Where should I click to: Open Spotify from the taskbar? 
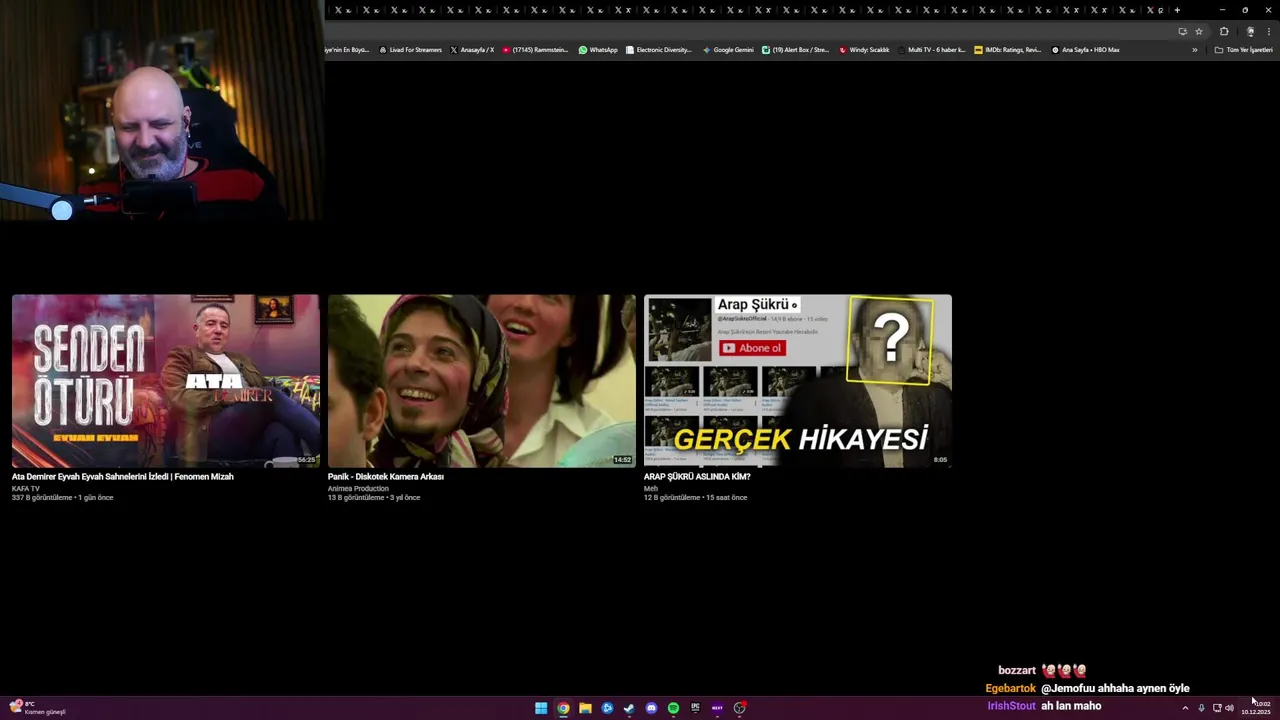(x=673, y=708)
